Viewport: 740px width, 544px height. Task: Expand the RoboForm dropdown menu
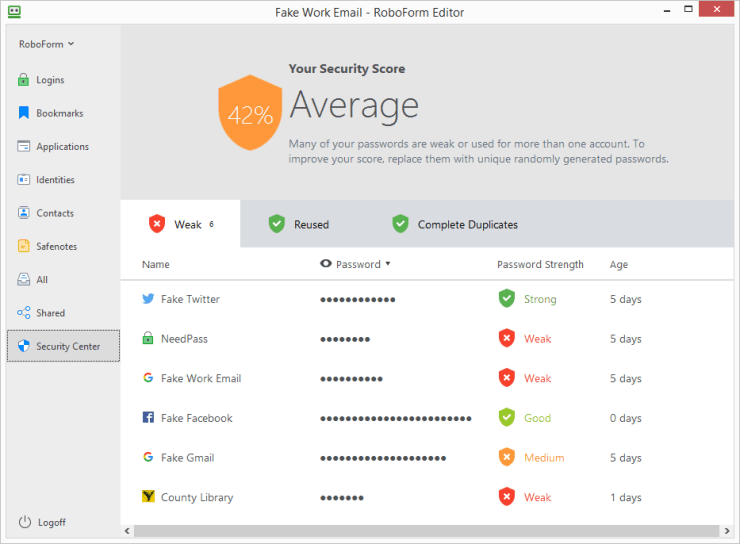pyautogui.click(x=46, y=44)
